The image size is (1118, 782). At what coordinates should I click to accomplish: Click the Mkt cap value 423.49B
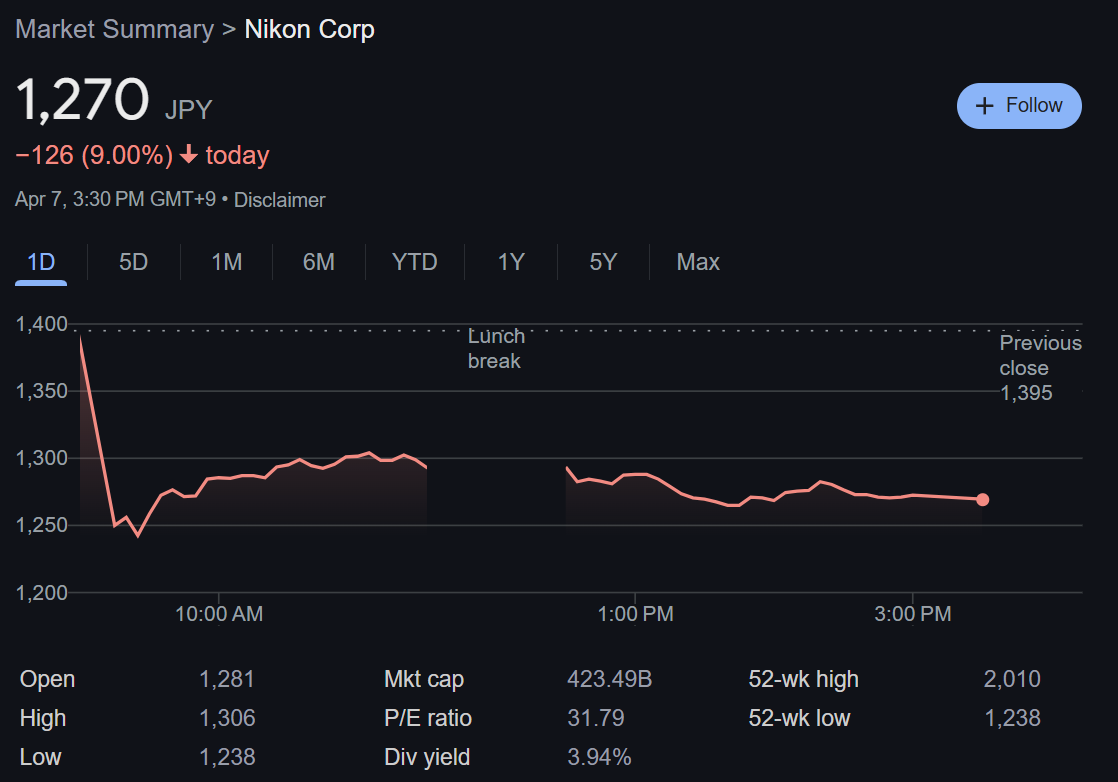coord(609,680)
